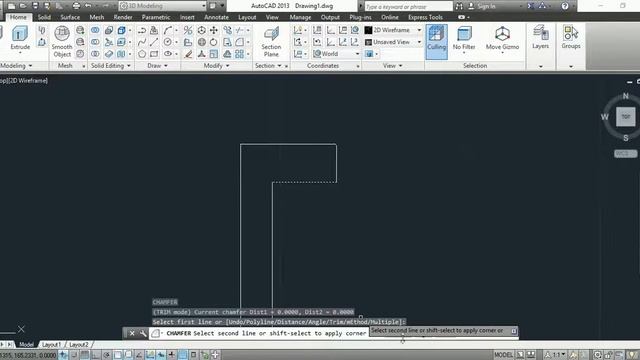This screenshot has width=640, height=360.
Task: Open the Express Tools ribbon tab
Action: point(425,17)
